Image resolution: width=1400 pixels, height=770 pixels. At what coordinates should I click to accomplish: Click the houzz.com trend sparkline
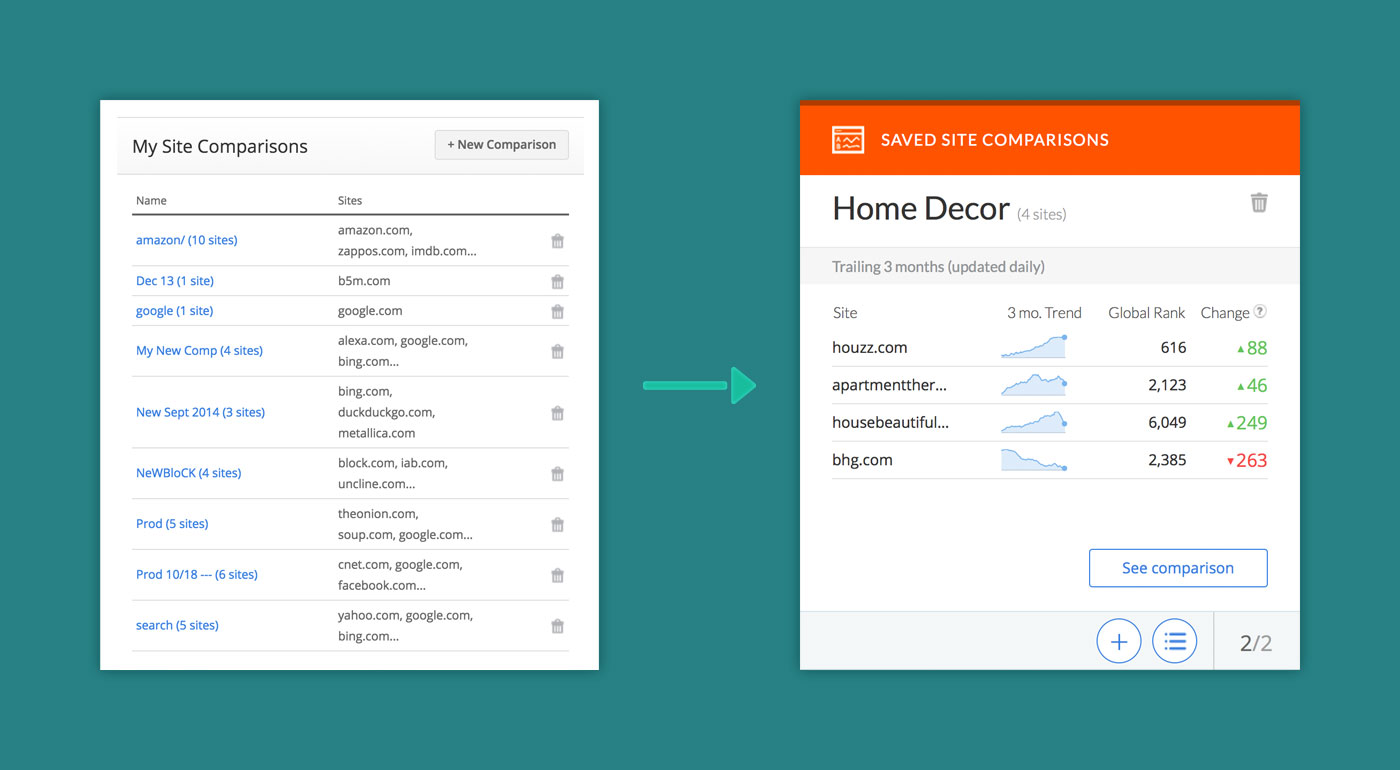1034,347
